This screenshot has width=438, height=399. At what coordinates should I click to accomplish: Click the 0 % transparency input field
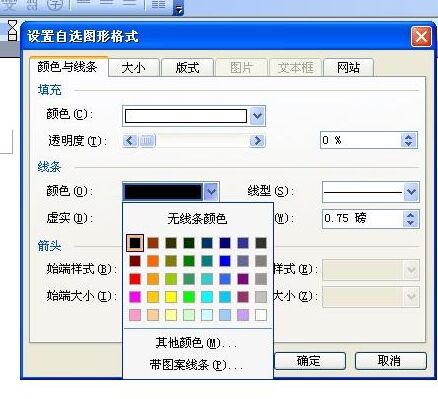[360, 140]
